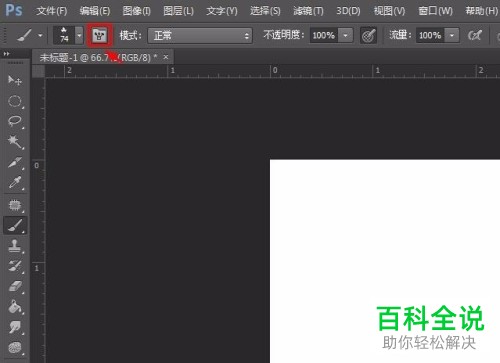Select the Move tool

point(15,80)
